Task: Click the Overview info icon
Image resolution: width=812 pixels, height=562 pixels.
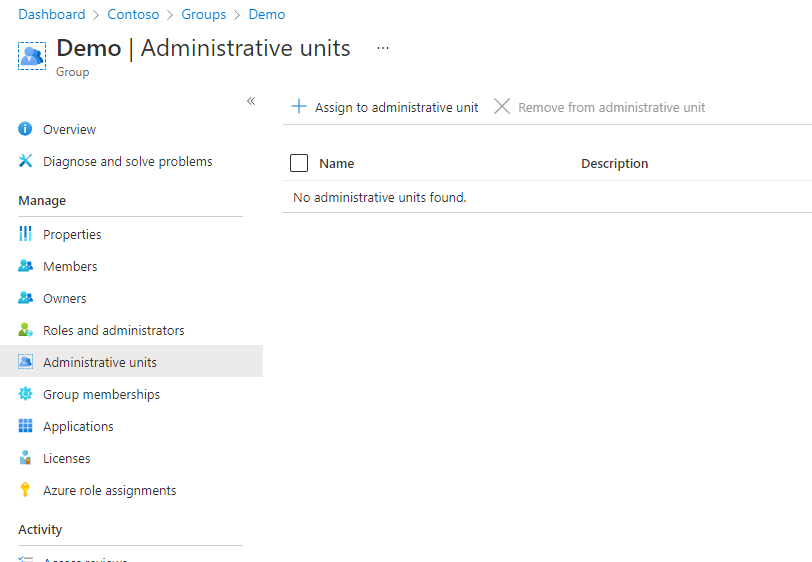Action: [26, 129]
